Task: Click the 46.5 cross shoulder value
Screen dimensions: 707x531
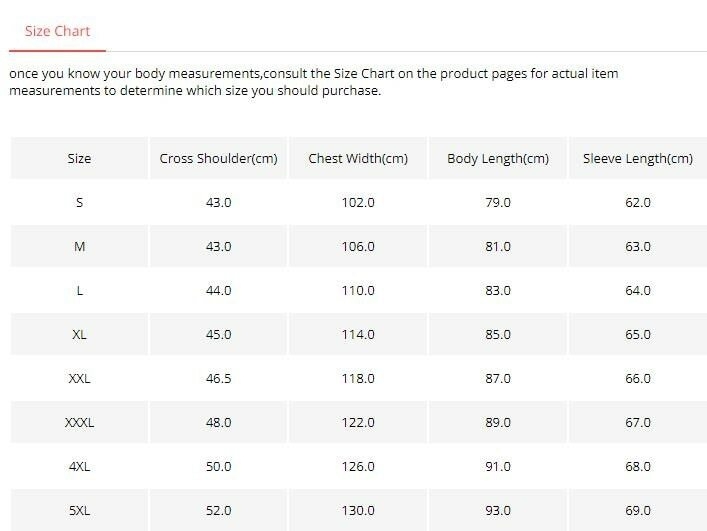Action: coord(218,379)
